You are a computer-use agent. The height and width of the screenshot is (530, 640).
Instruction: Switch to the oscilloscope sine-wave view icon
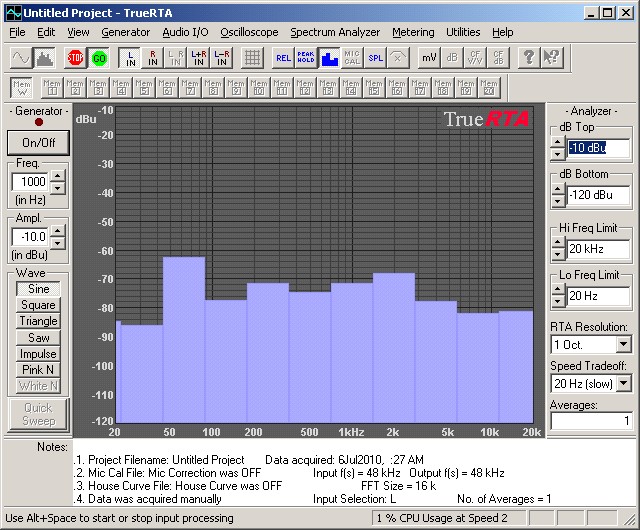pos(21,57)
